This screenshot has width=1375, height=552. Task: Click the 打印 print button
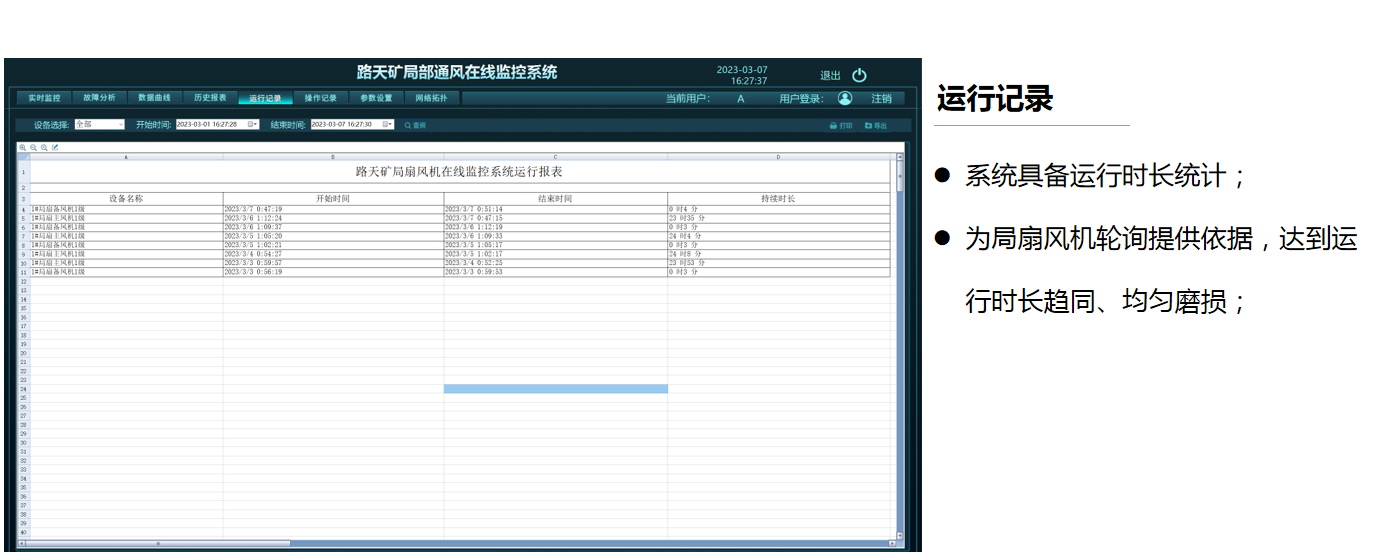click(841, 126)
